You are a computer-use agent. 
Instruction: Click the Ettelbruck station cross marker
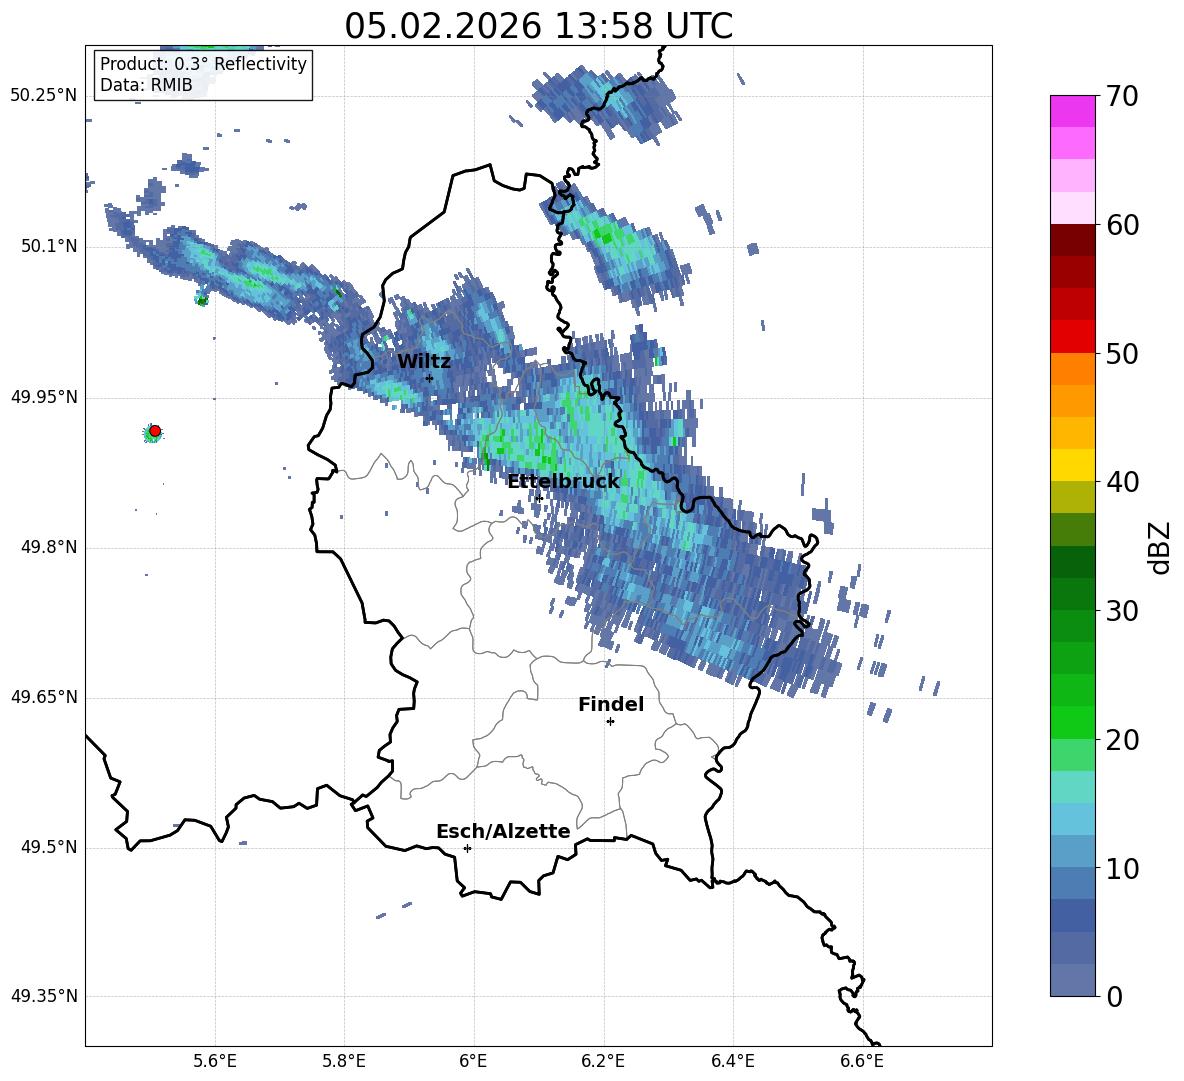[x=538, y=498]
